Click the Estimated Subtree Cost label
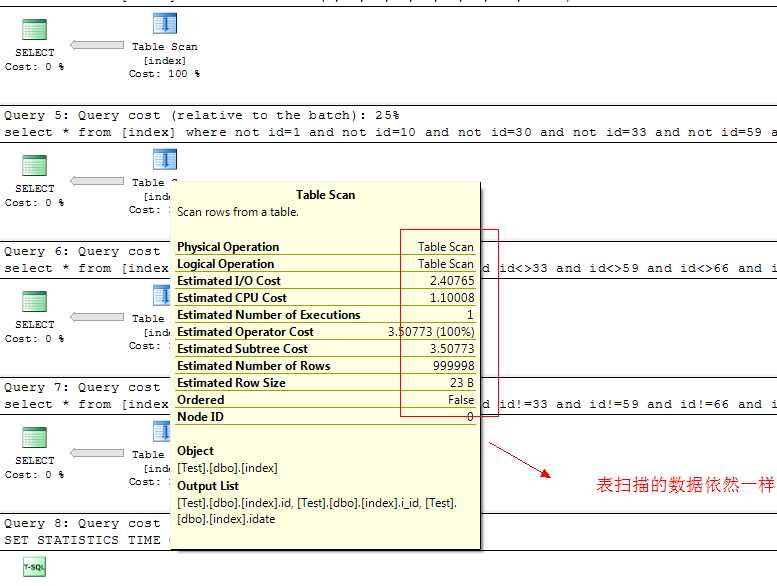 point(242,349)
